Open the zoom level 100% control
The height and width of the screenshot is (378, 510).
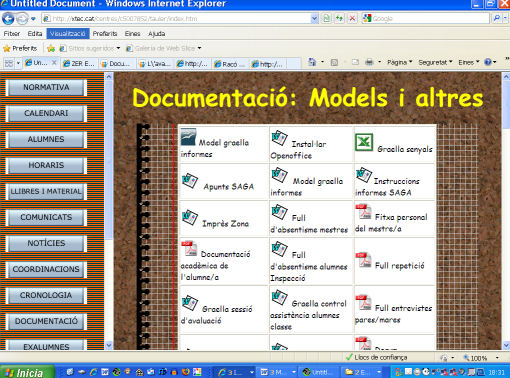(480, 358)
